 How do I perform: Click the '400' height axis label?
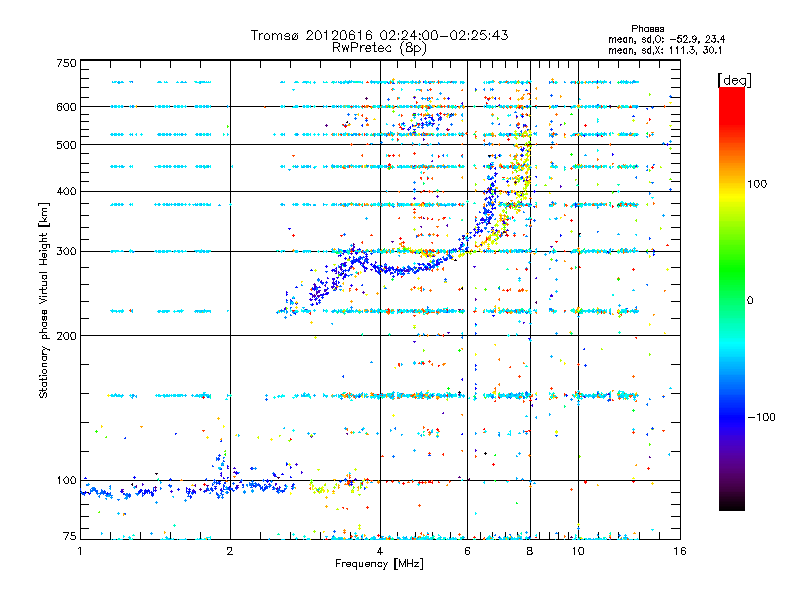(x=66, y=191)
